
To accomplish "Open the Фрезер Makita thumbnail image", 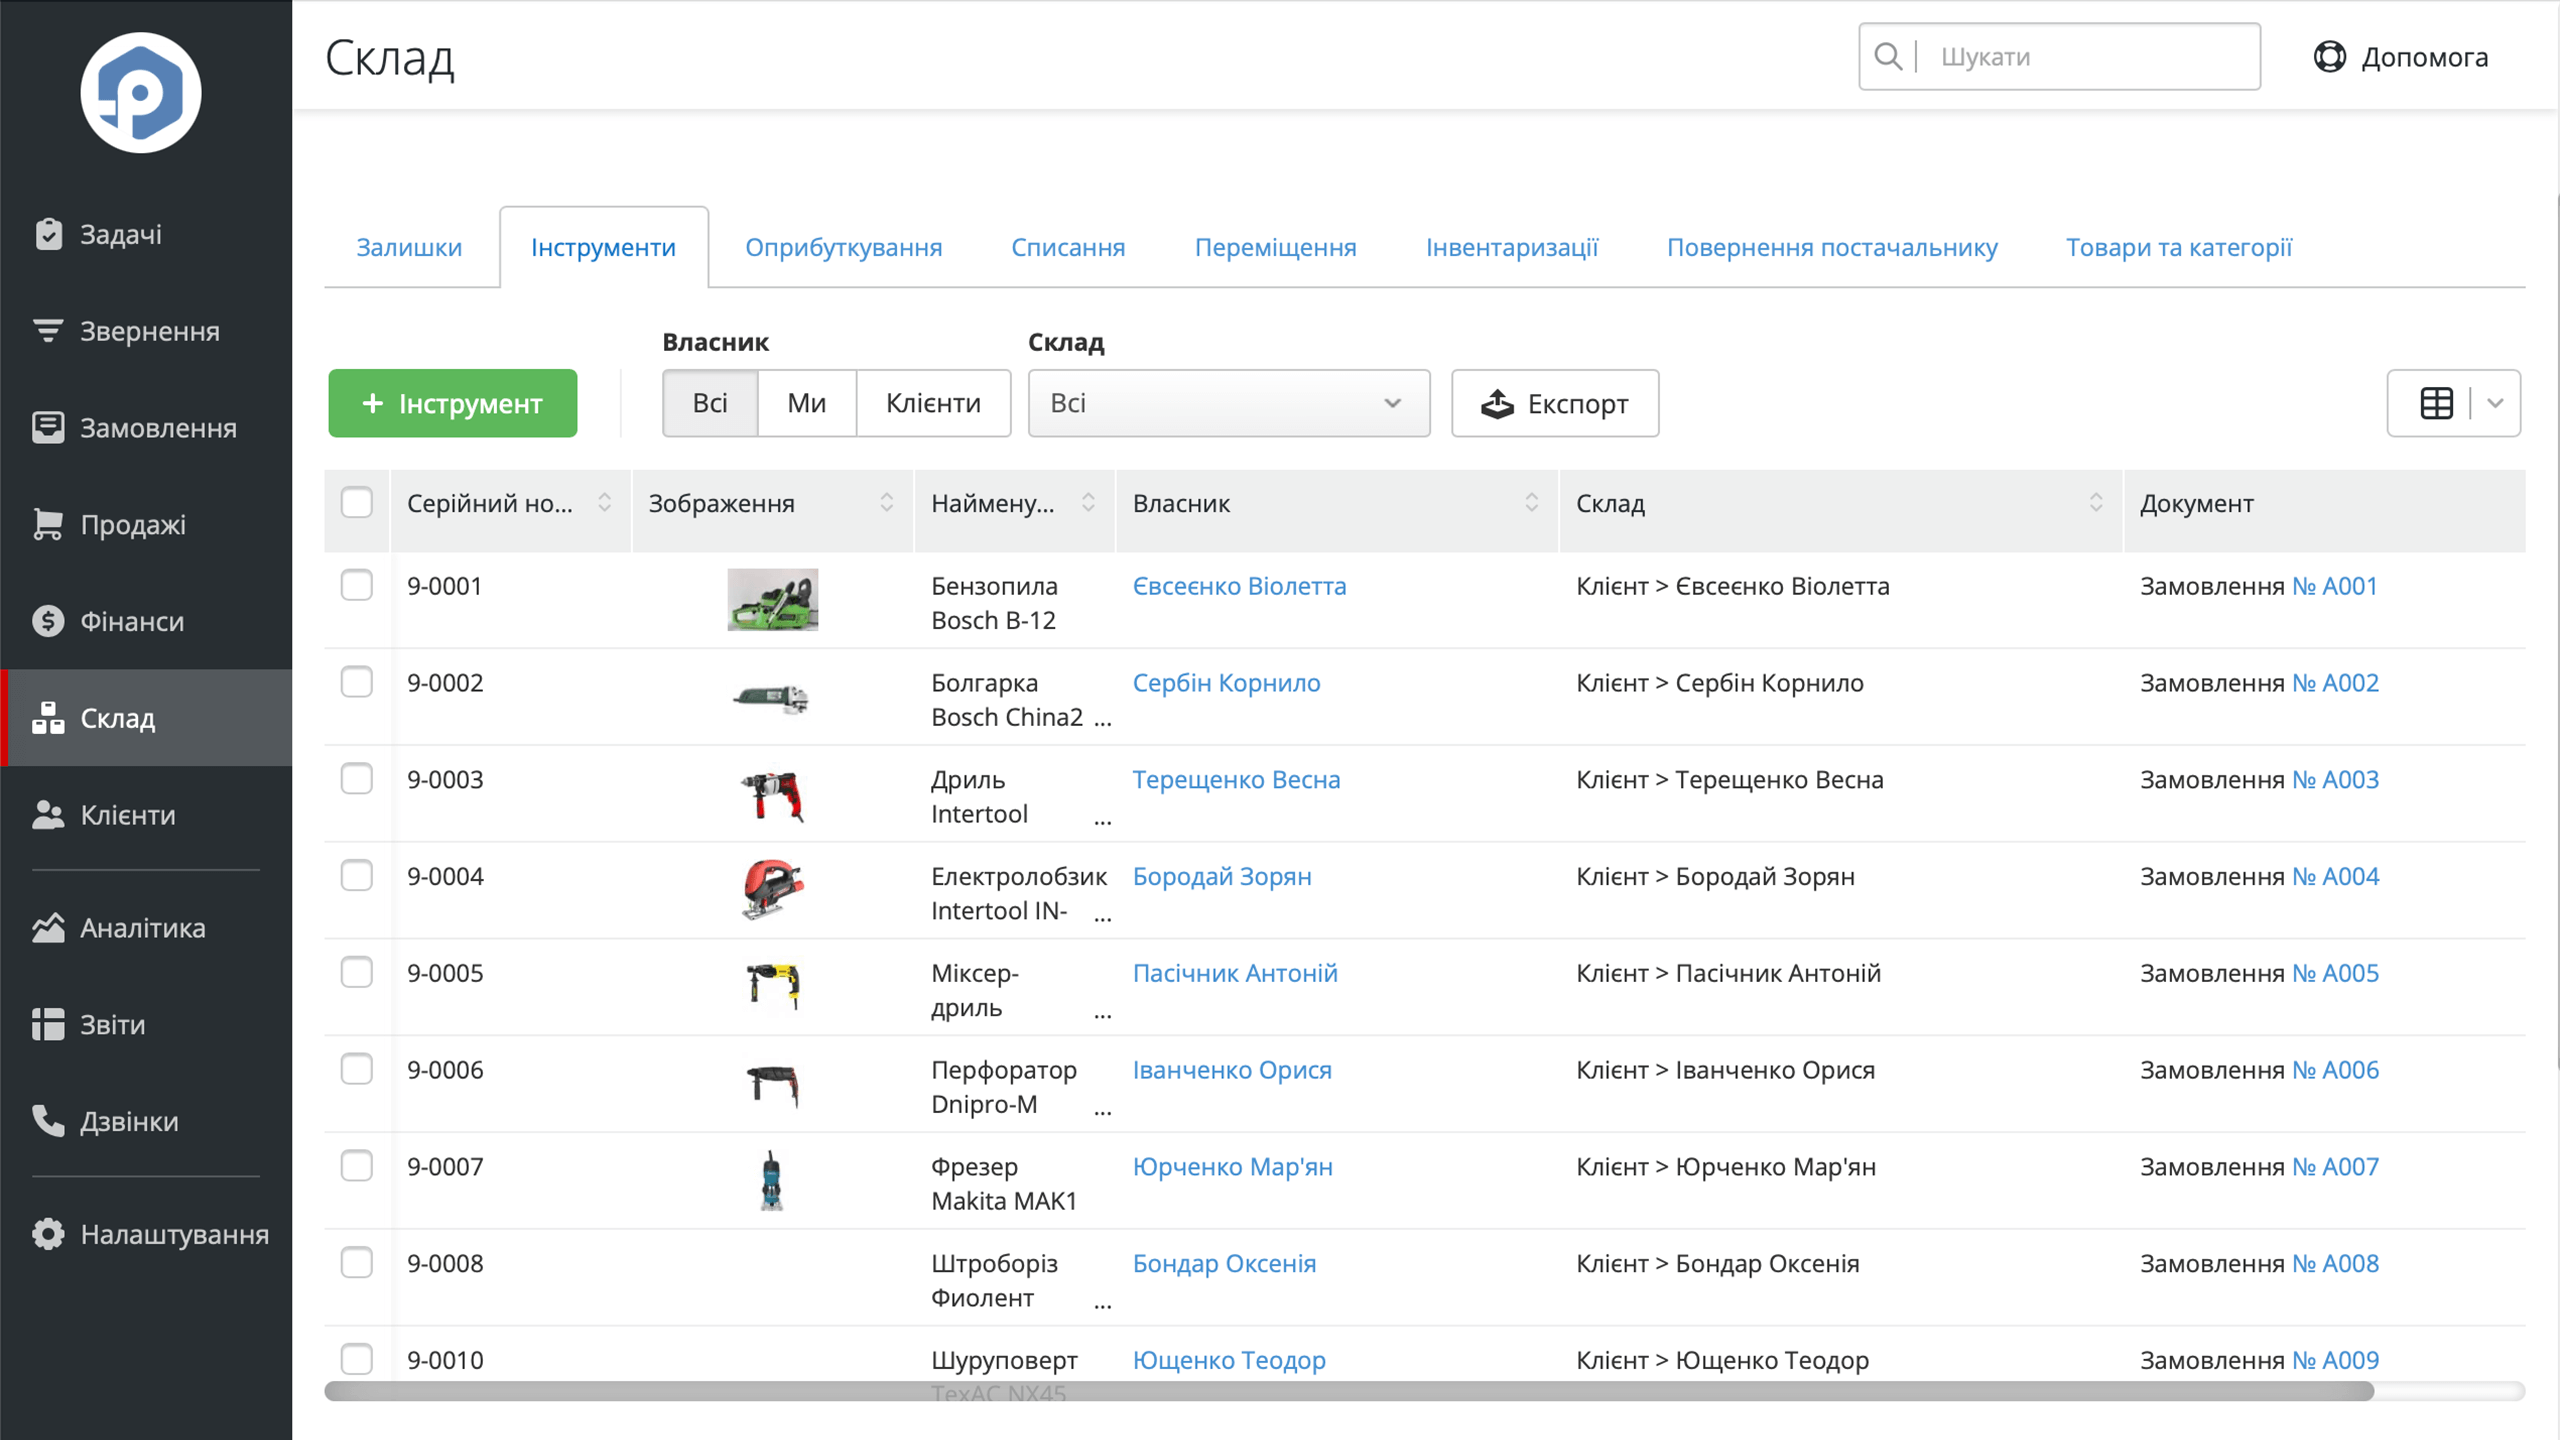I will [771, 1180].
